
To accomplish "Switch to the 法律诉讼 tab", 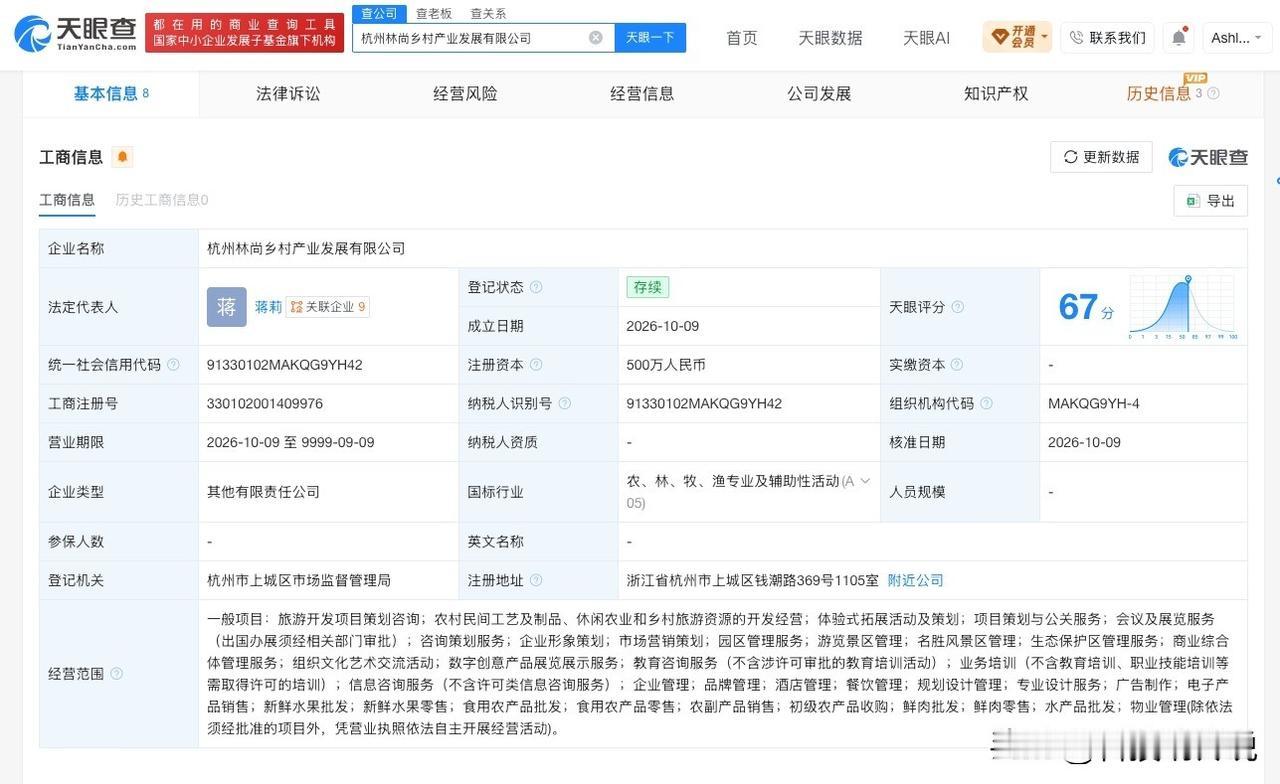I will pos(288,94).
